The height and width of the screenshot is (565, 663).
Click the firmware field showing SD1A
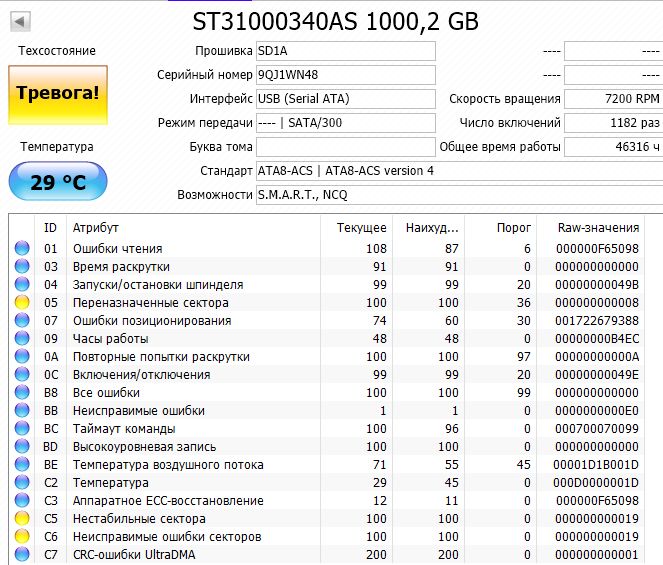pyautogui.click(x=345, y=51)
